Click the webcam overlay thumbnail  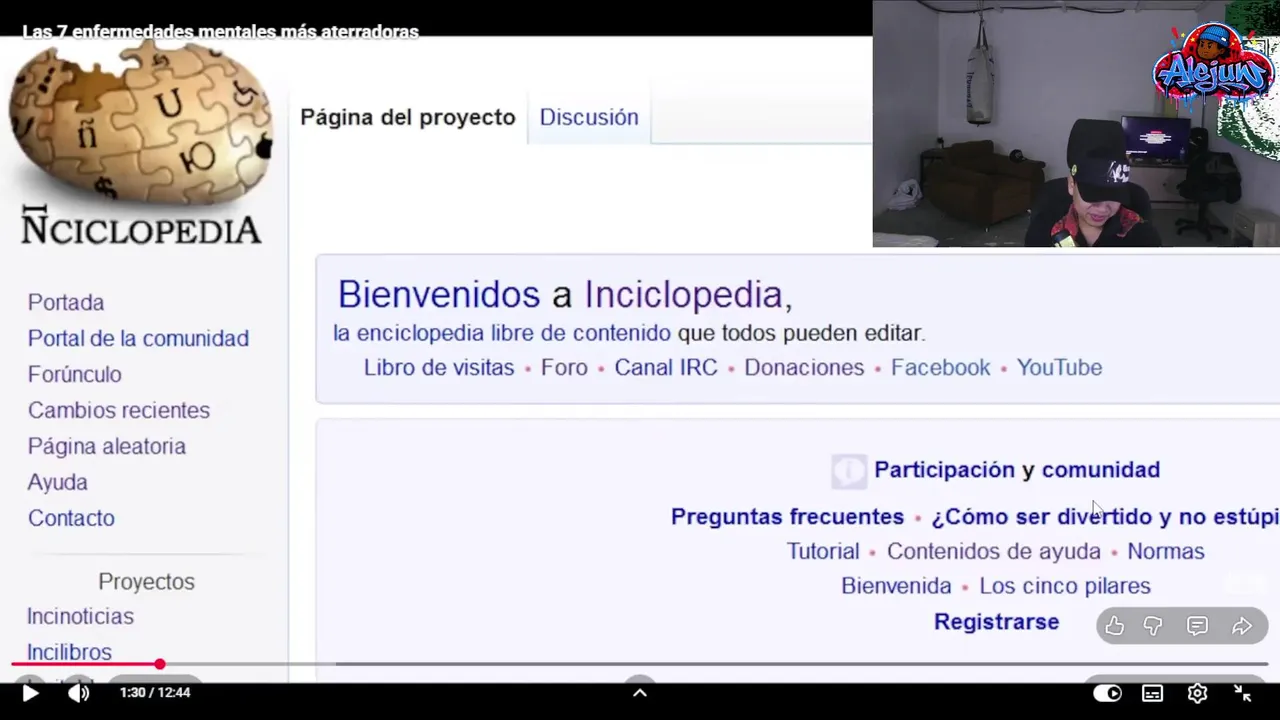(1076, 124)
